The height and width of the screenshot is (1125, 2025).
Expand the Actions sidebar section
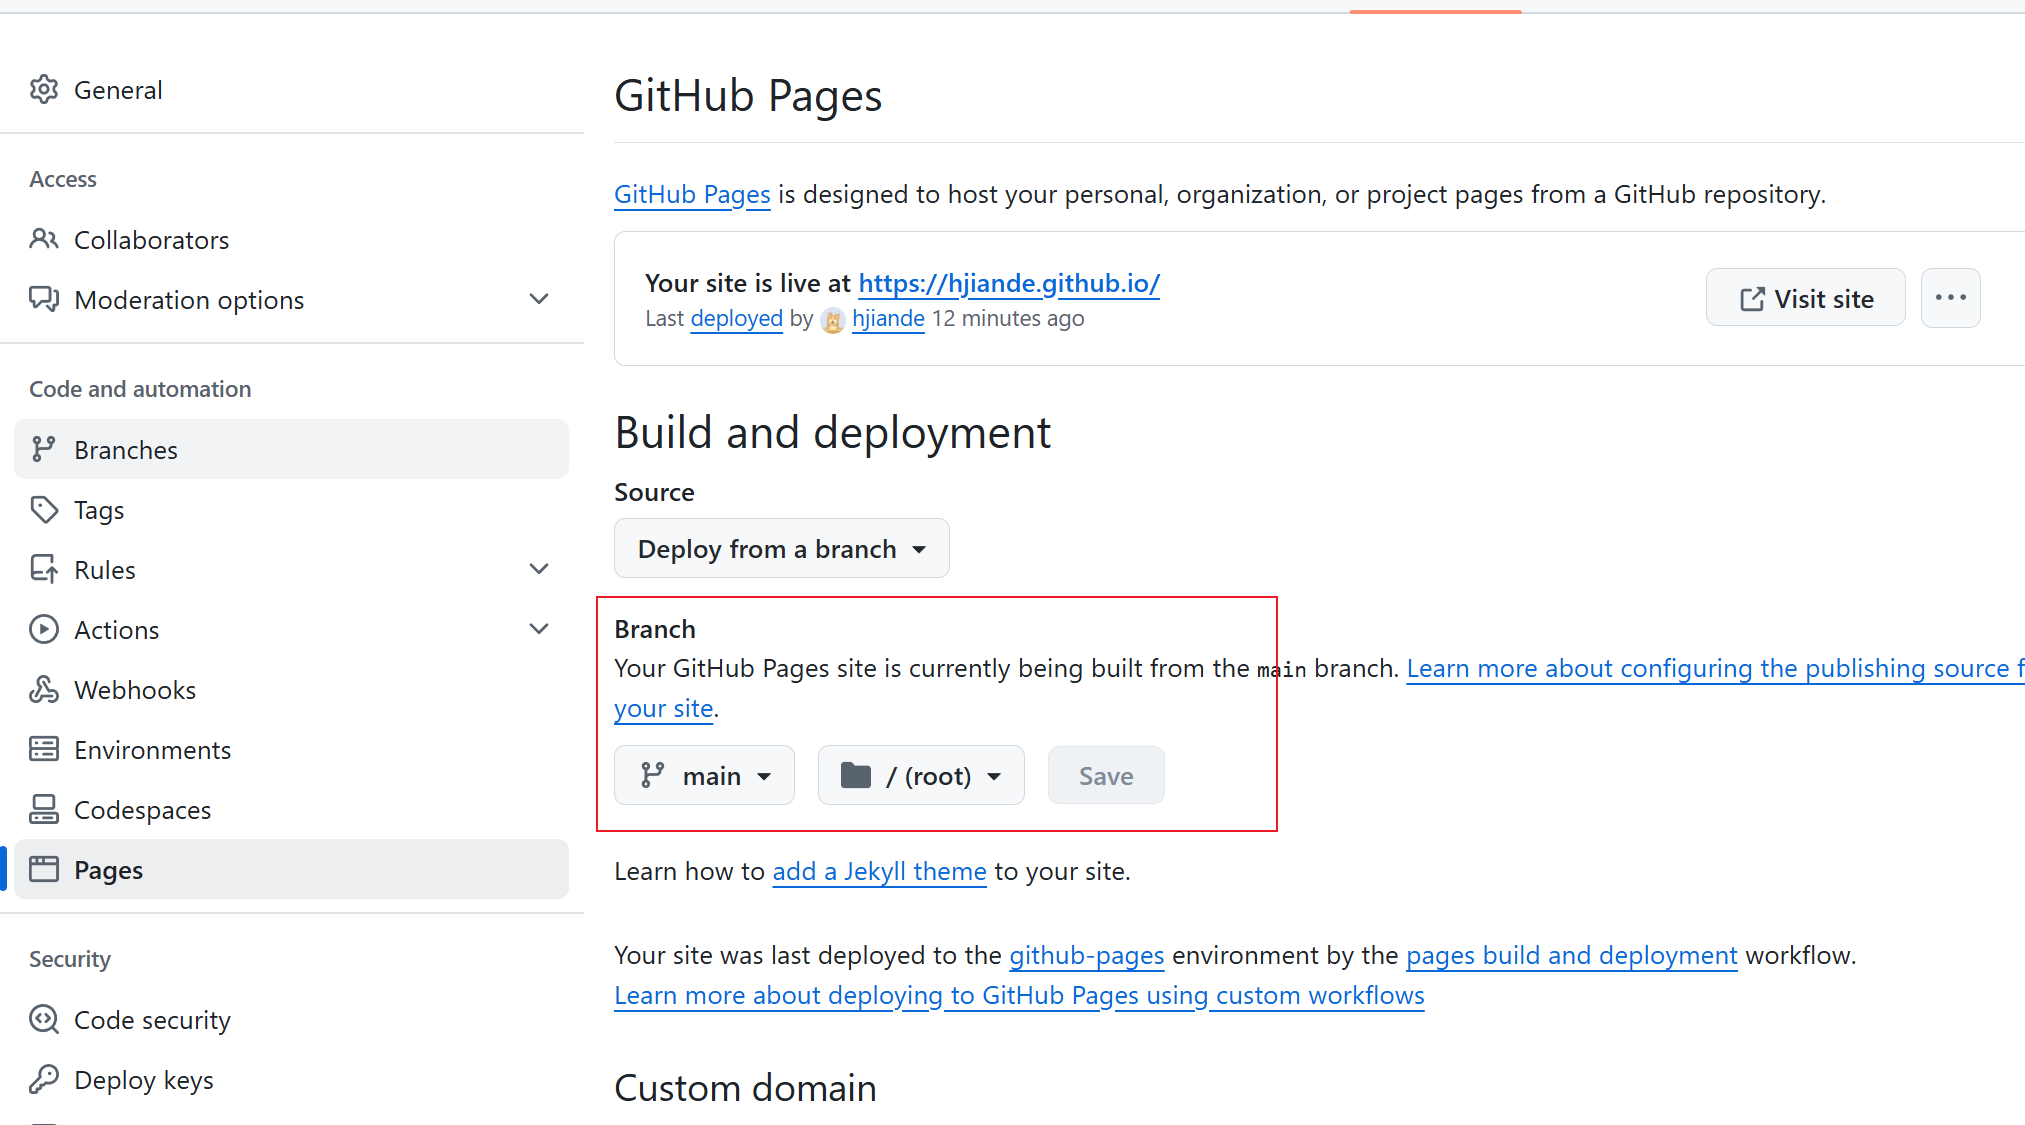[539, 630]
